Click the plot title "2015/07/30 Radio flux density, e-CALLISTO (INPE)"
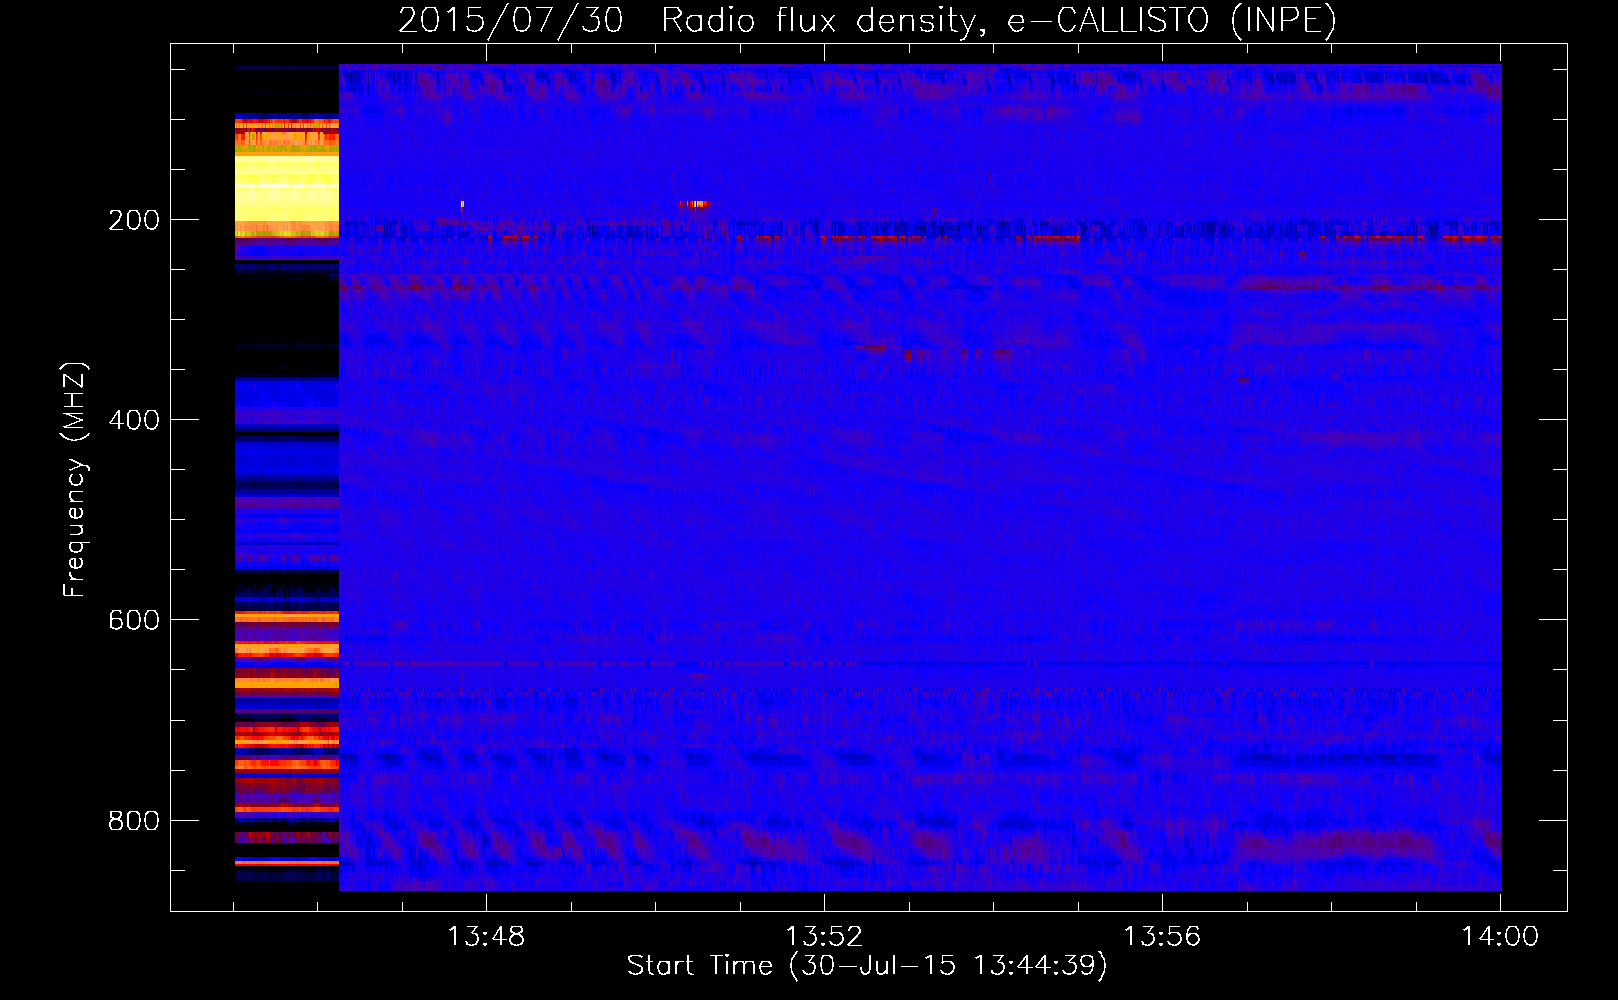The width and height of the screenshot is (1618, 1000). (x=867, y=20)
